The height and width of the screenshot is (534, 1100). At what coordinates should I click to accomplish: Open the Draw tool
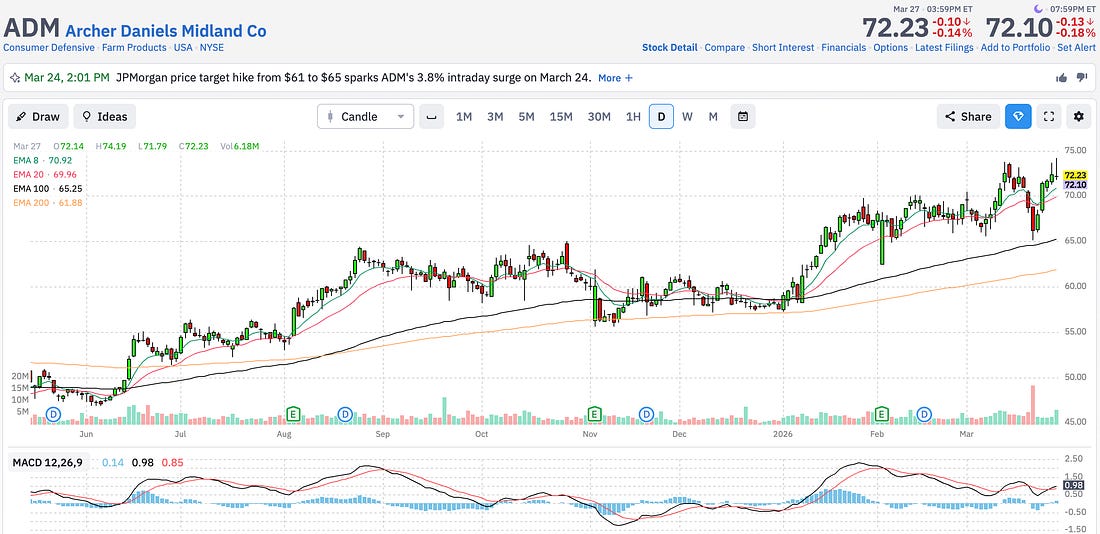click(38, 116)
